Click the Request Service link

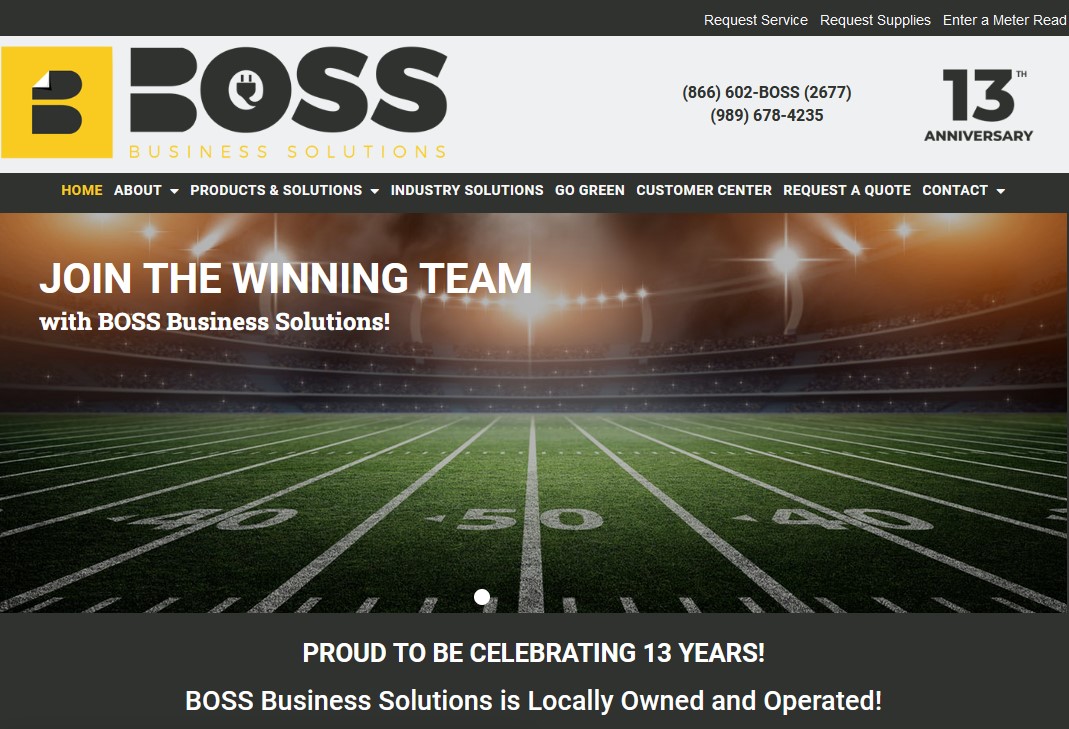click(755, 20)
